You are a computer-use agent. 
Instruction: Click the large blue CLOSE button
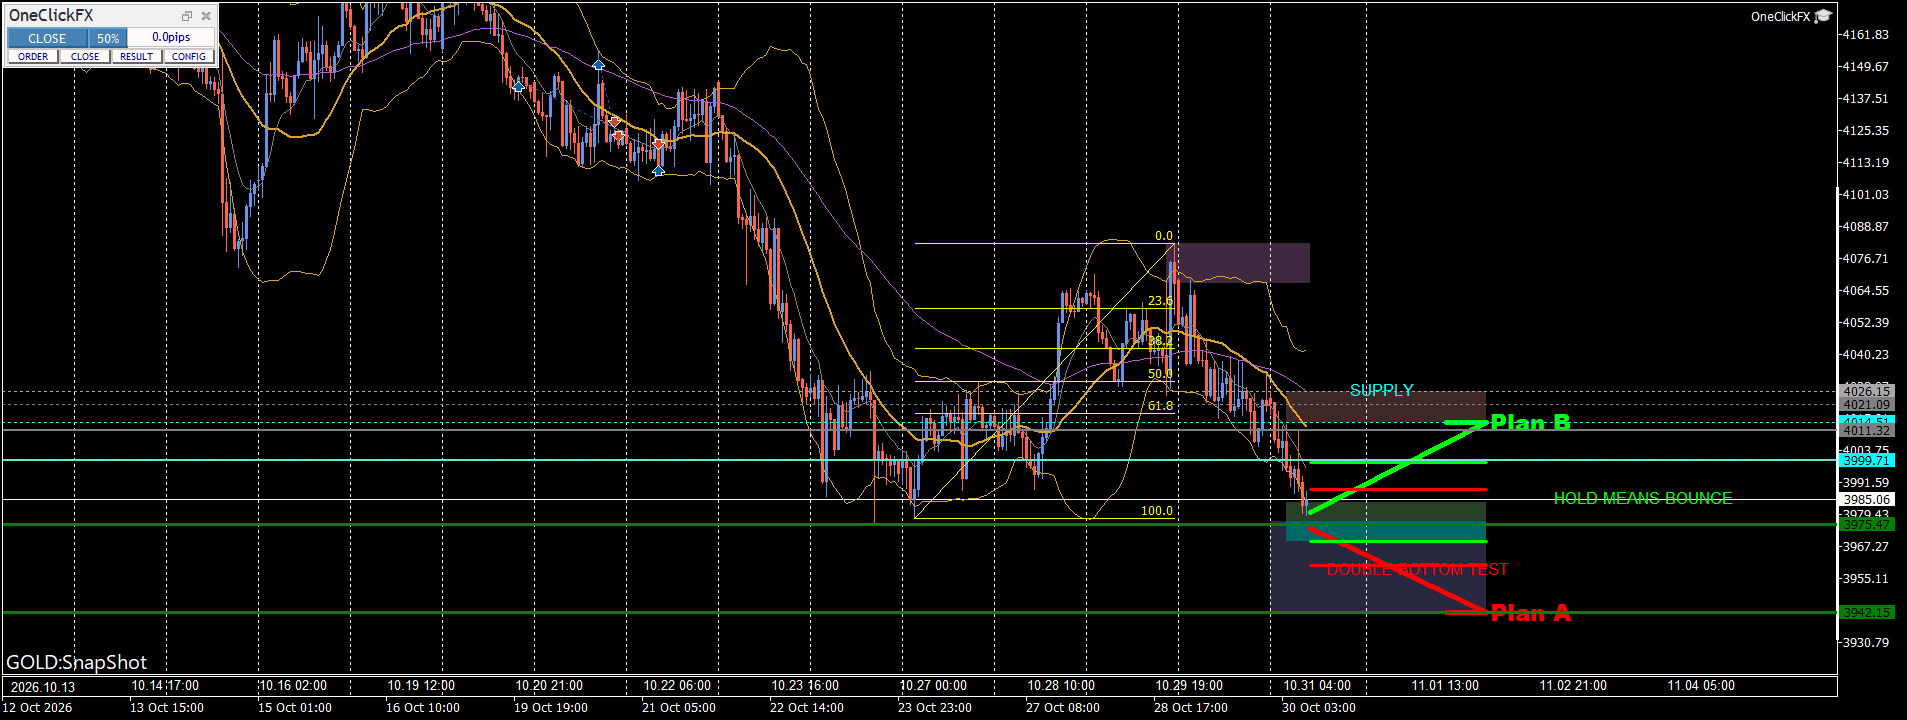(47, 38)
